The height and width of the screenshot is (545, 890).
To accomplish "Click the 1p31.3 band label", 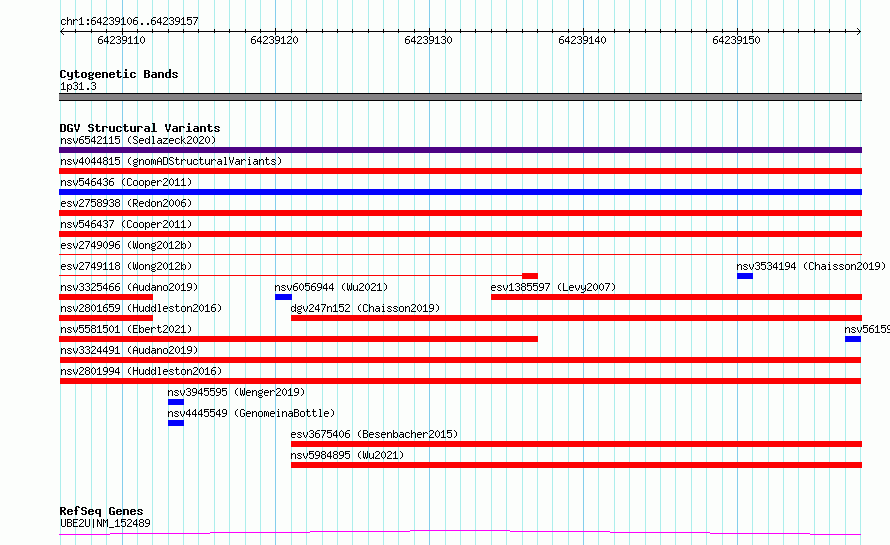I will click(78, 86).
